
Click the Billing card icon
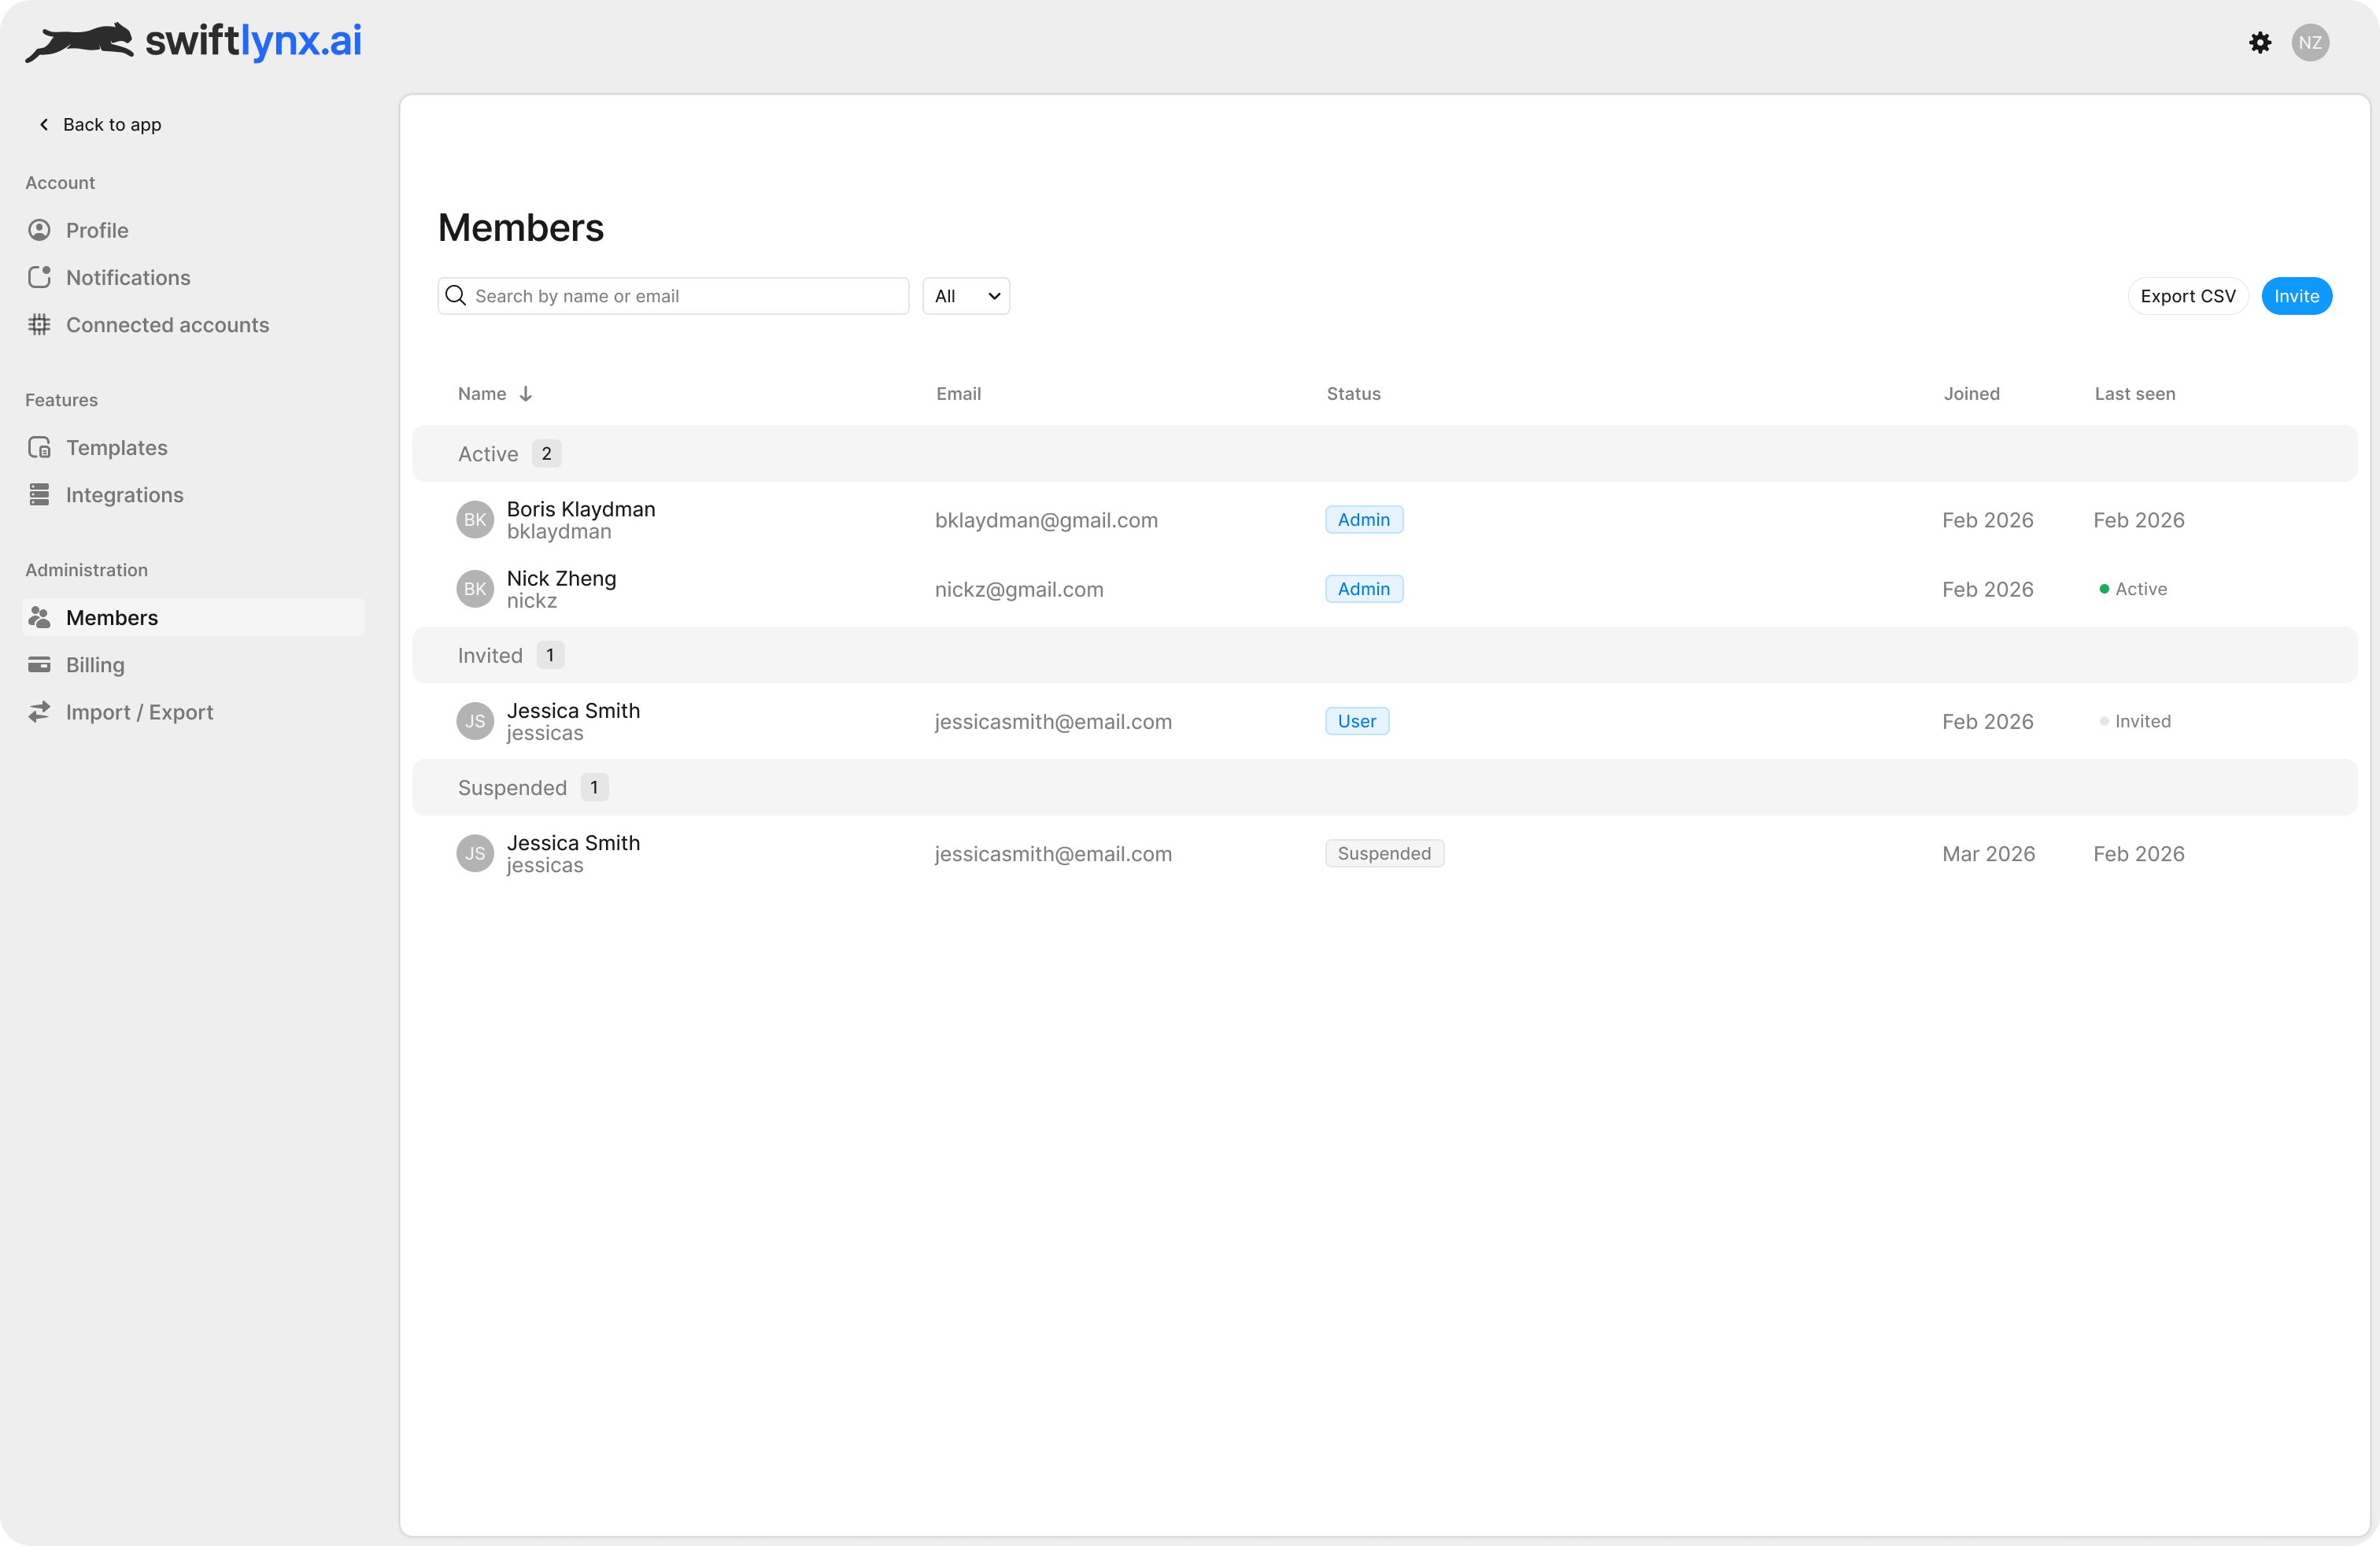tap(39, 664)
